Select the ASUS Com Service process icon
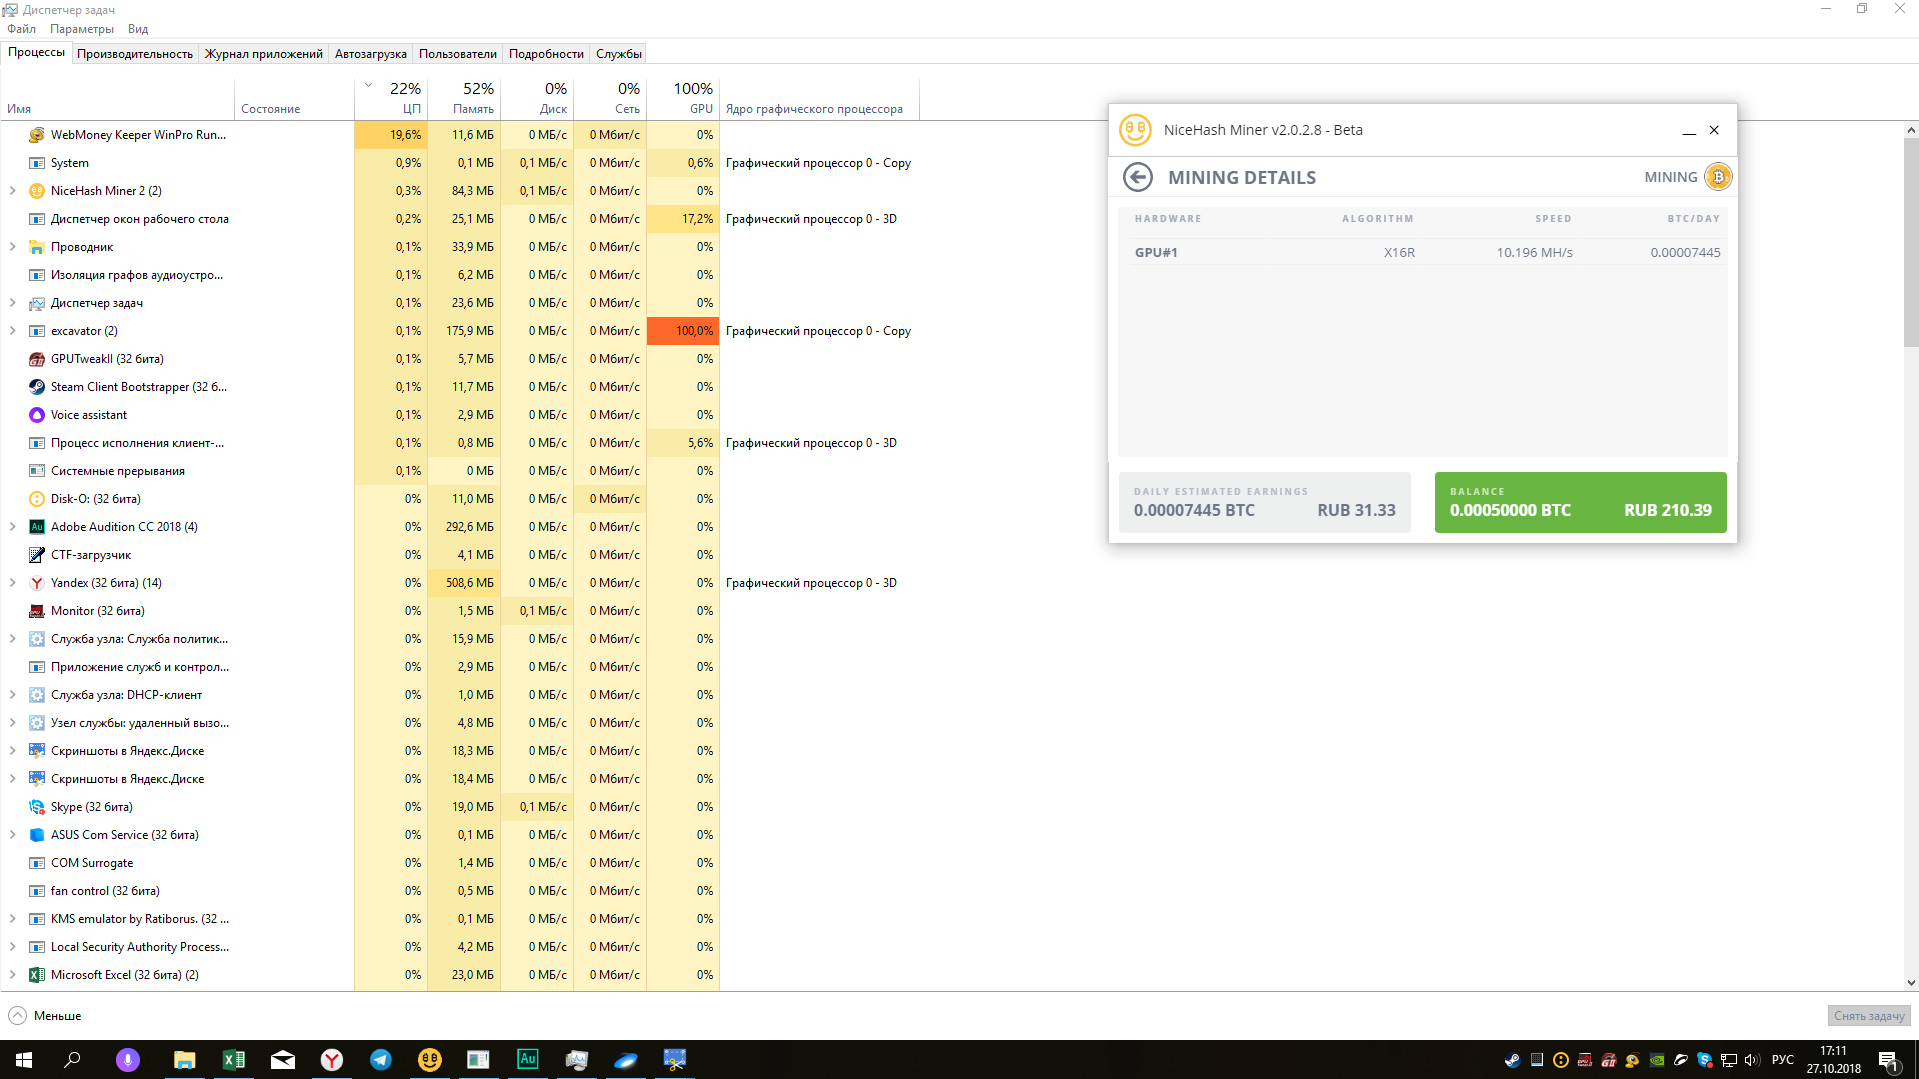Screen dimensions: 1919x1079 click(37, 835)
